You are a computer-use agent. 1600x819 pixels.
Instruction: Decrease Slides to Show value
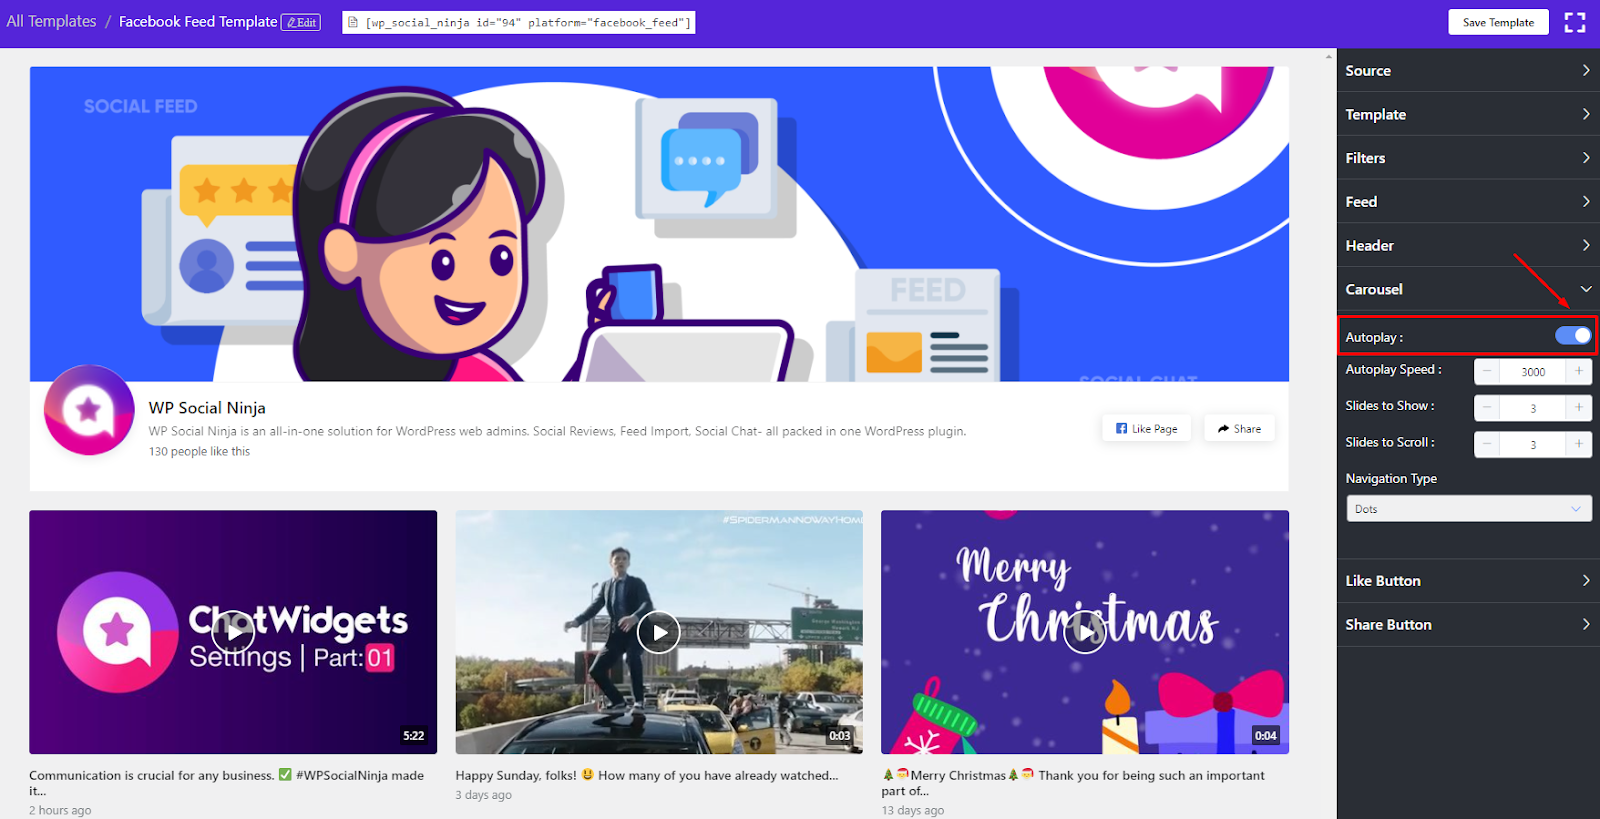click(1487, 407)
